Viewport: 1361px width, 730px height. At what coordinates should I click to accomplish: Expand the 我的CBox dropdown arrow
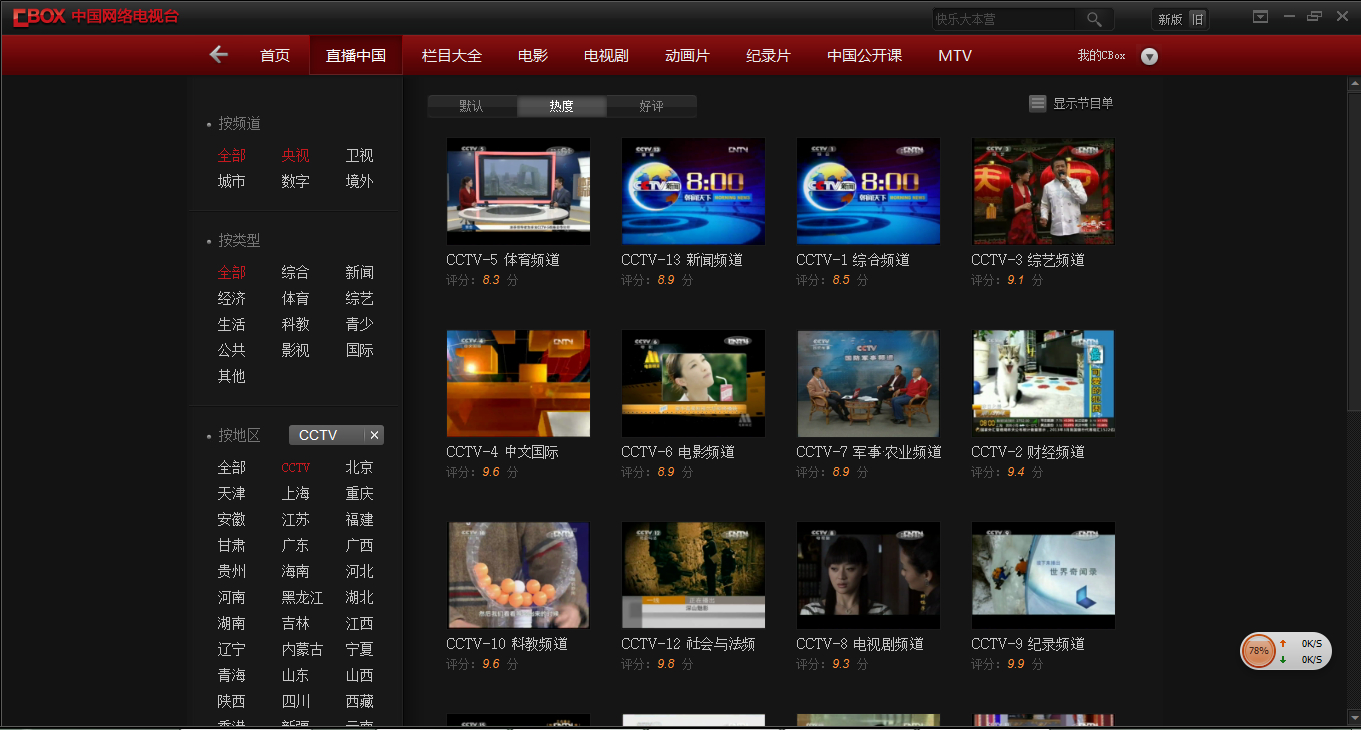point(1149,56)
